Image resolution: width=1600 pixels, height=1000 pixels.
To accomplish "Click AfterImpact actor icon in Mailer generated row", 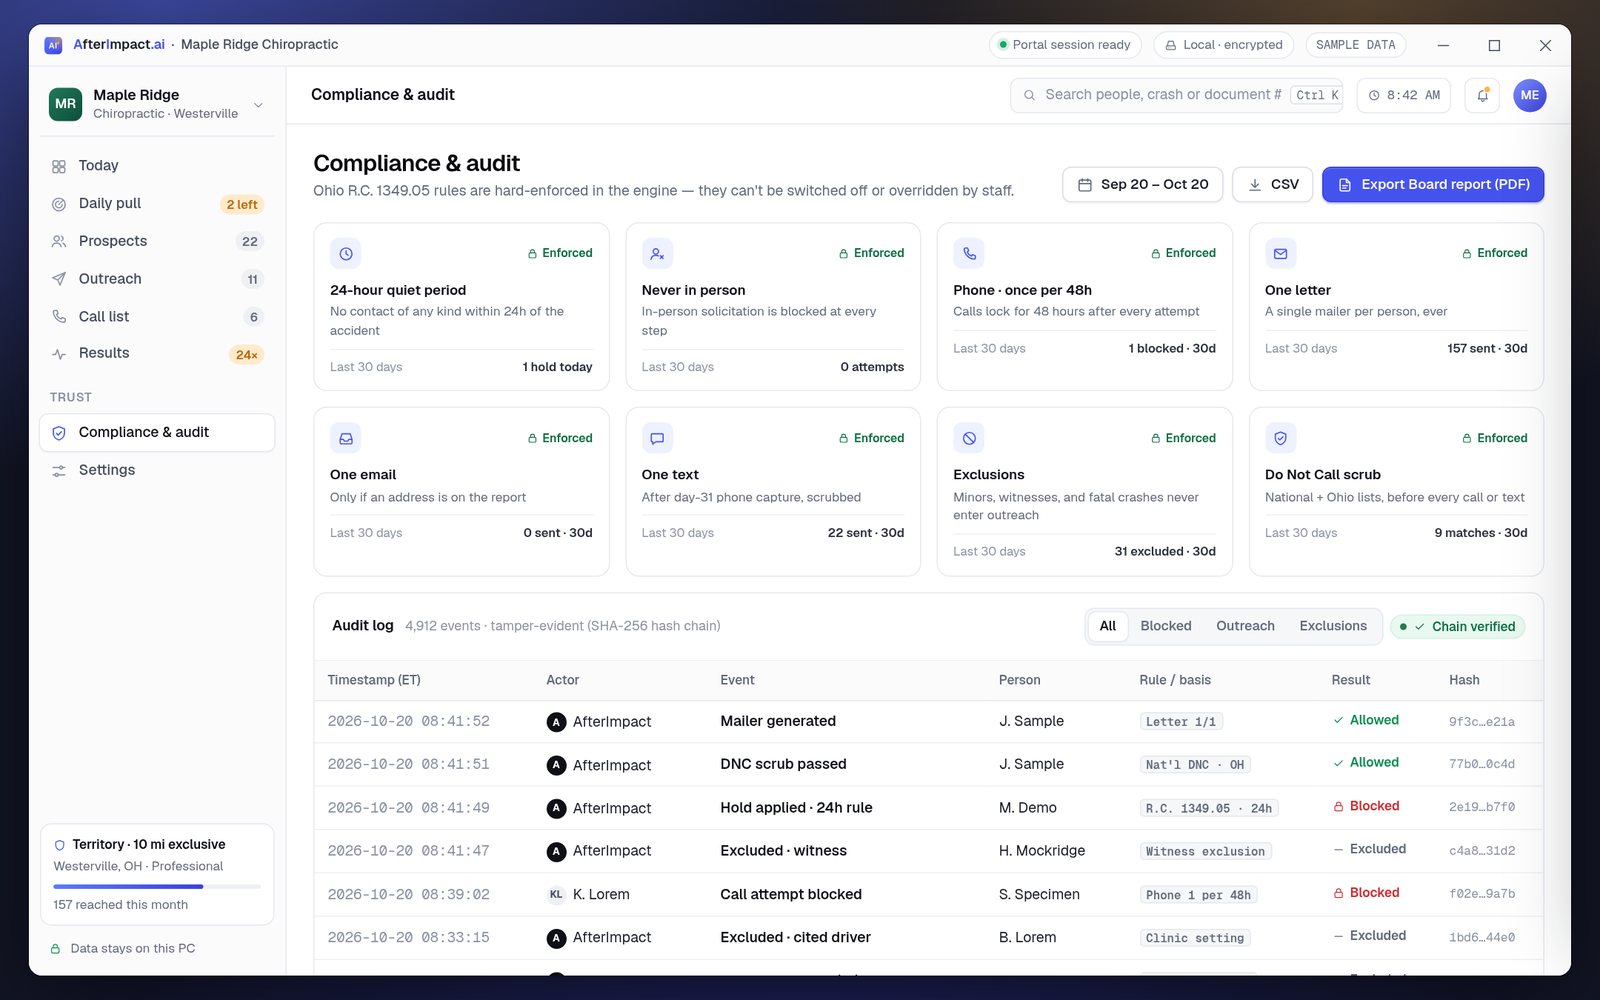I will [556, 722].
